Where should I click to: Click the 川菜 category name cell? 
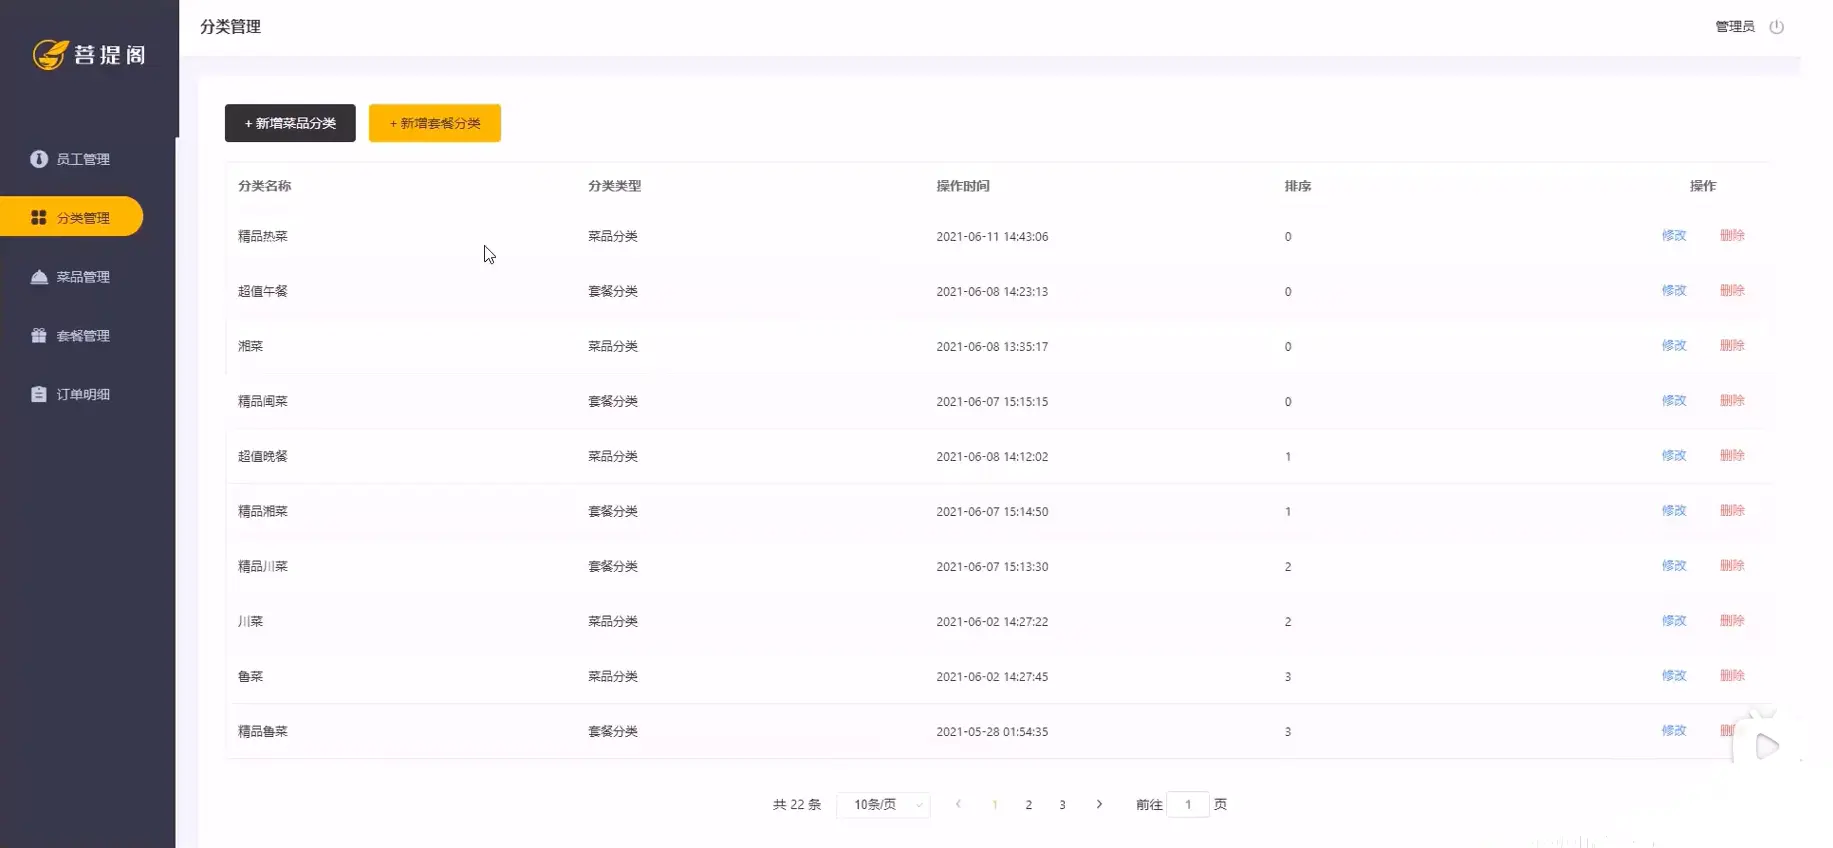click(250, 622)
